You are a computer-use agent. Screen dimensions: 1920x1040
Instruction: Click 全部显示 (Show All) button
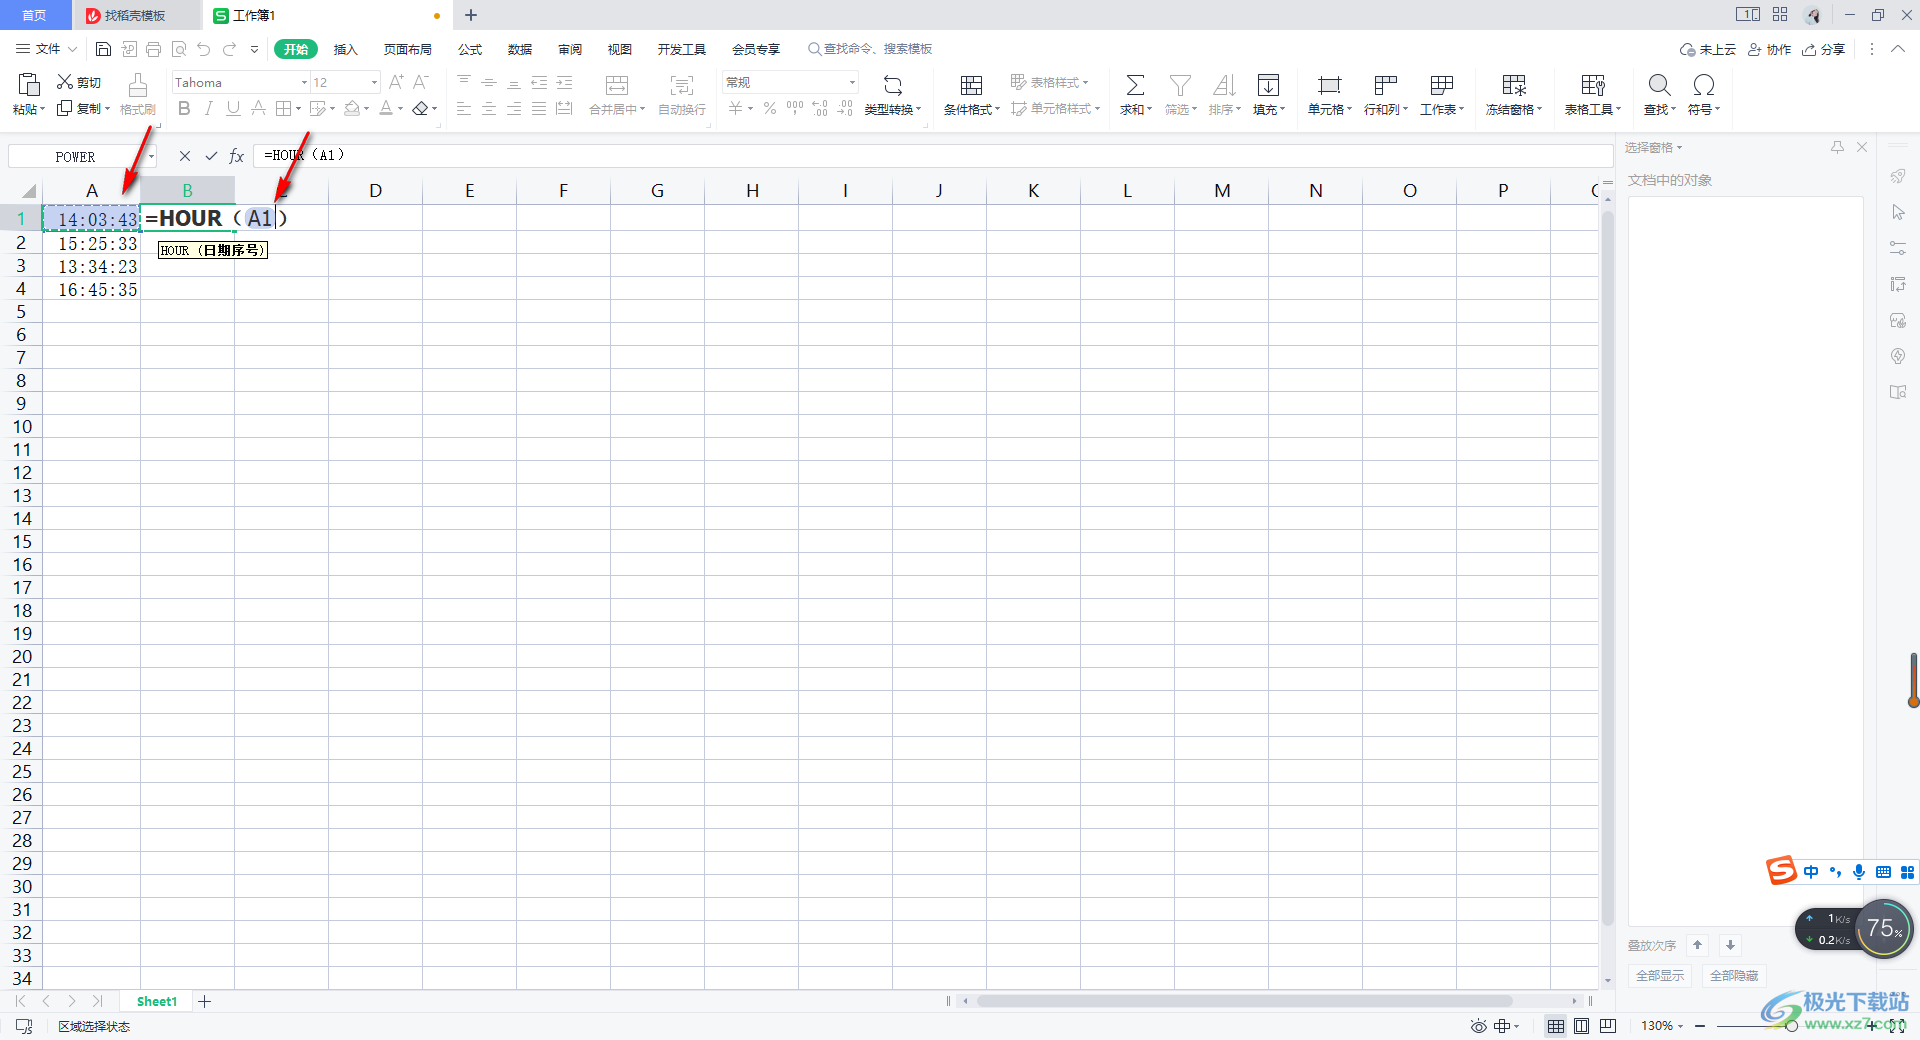point(1660,975)
